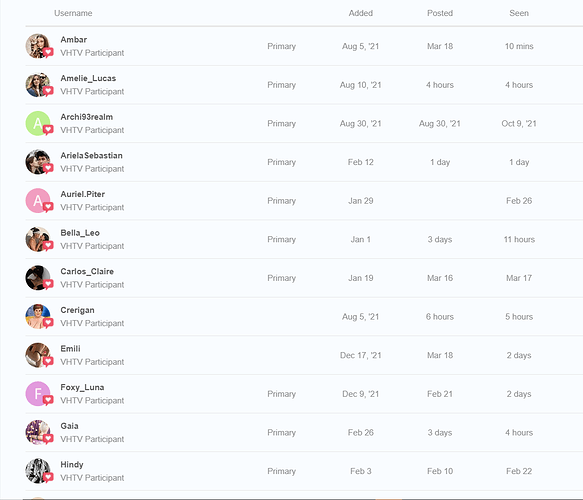Open ArielaSebastian username link
The height and width of the screenshot is (500, 583).
[x=91, y=155]
